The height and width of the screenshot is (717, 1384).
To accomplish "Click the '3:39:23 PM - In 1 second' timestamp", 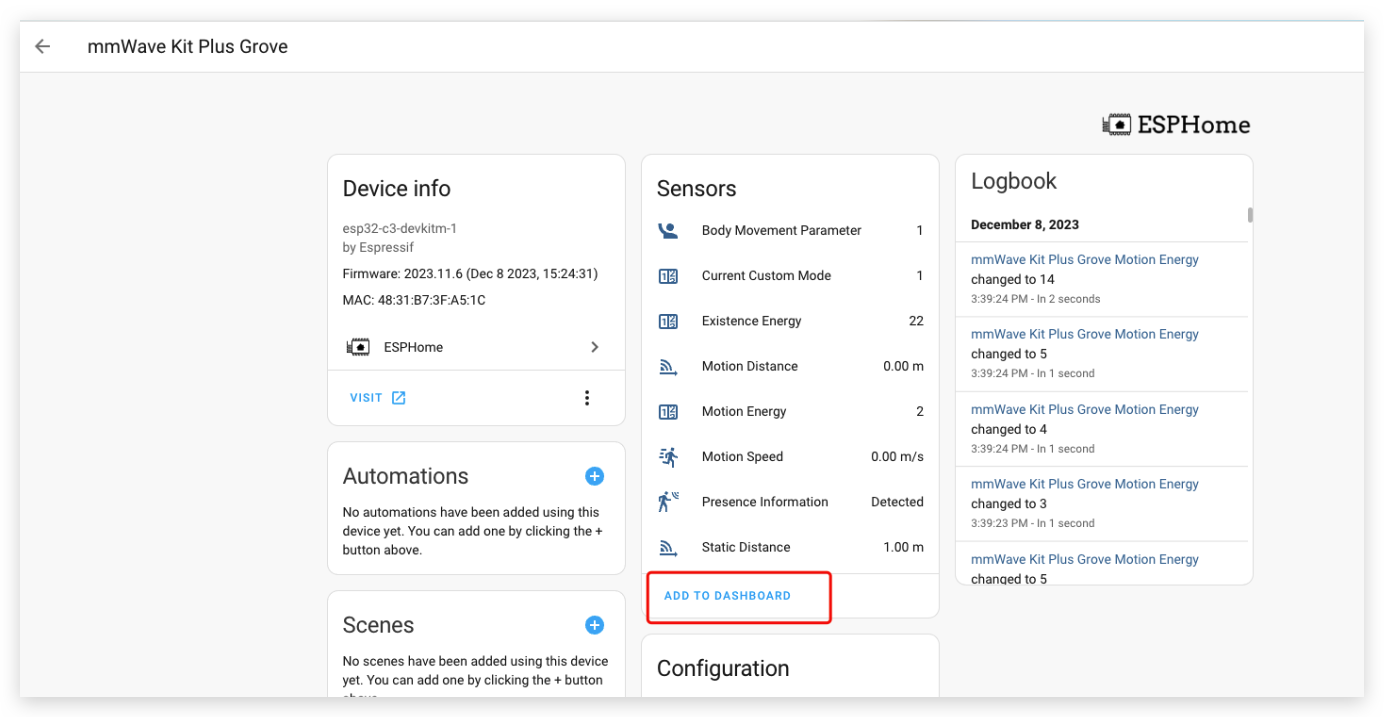I will 1033,523.
